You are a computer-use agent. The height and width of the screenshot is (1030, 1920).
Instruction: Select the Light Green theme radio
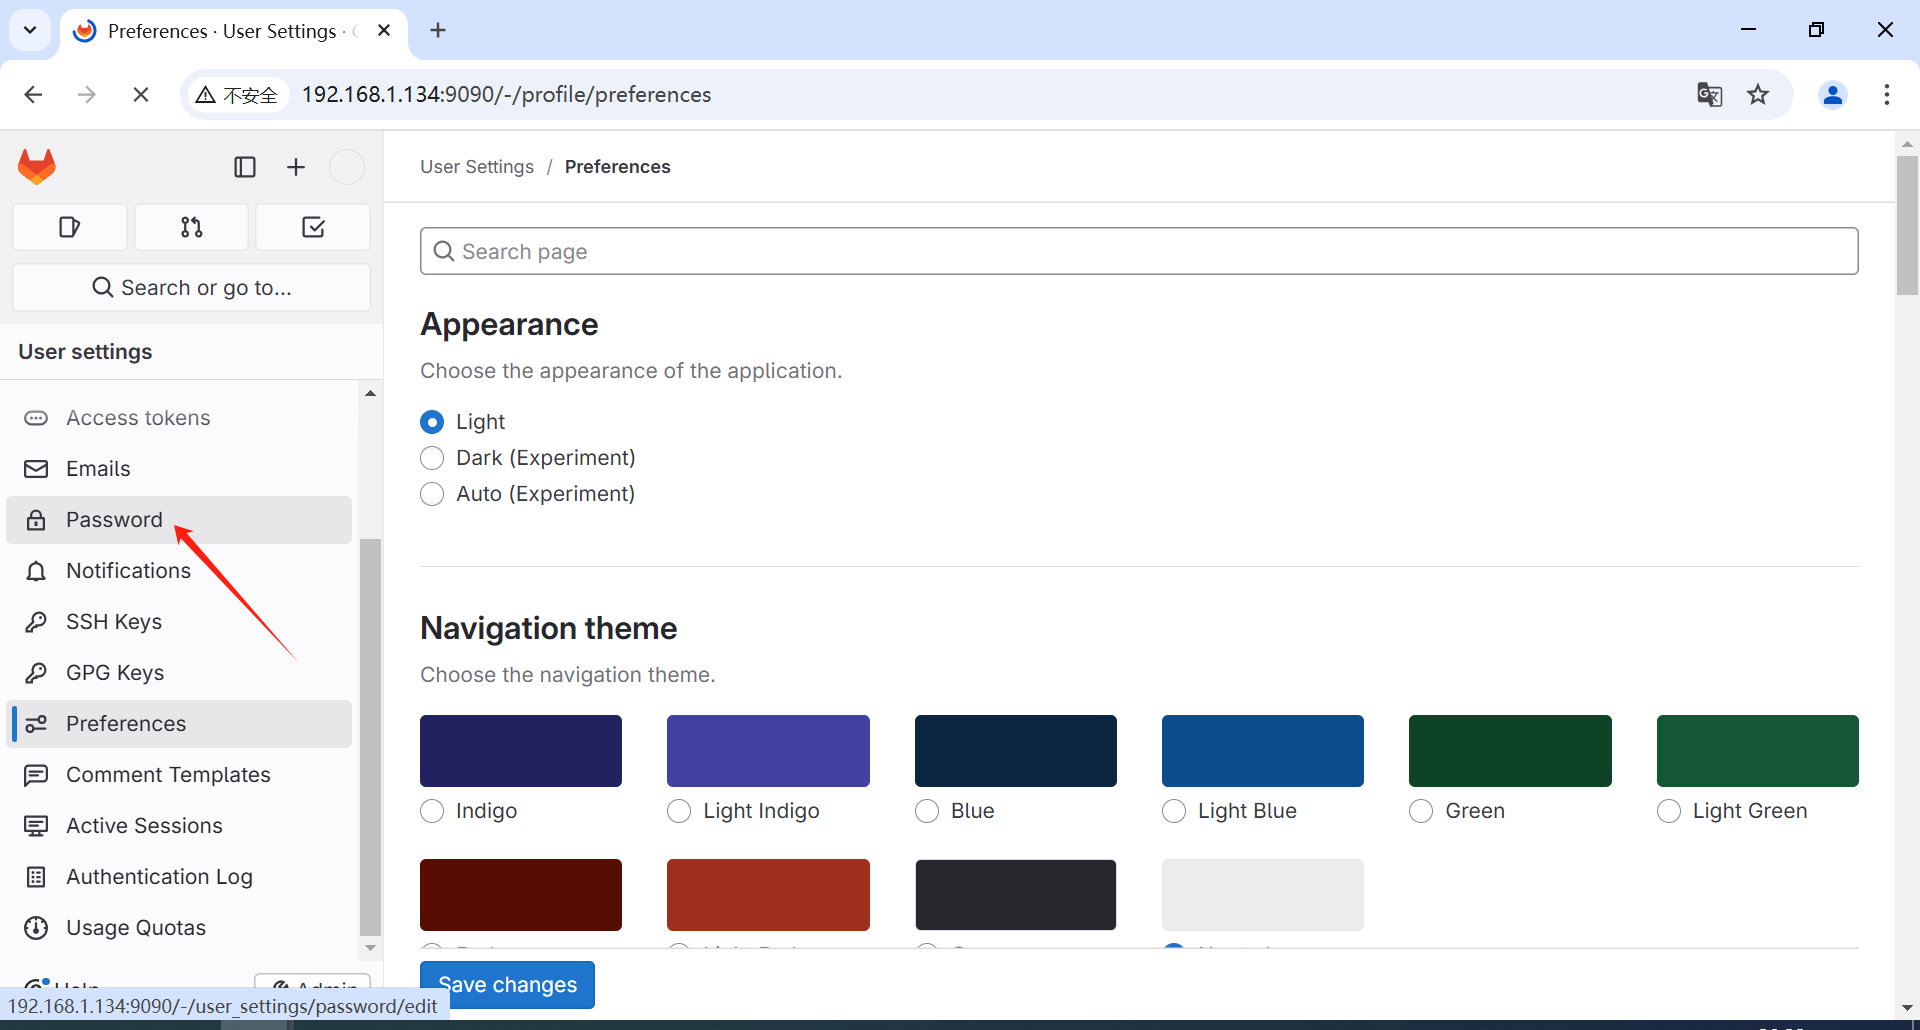(x=1669, y=811)
